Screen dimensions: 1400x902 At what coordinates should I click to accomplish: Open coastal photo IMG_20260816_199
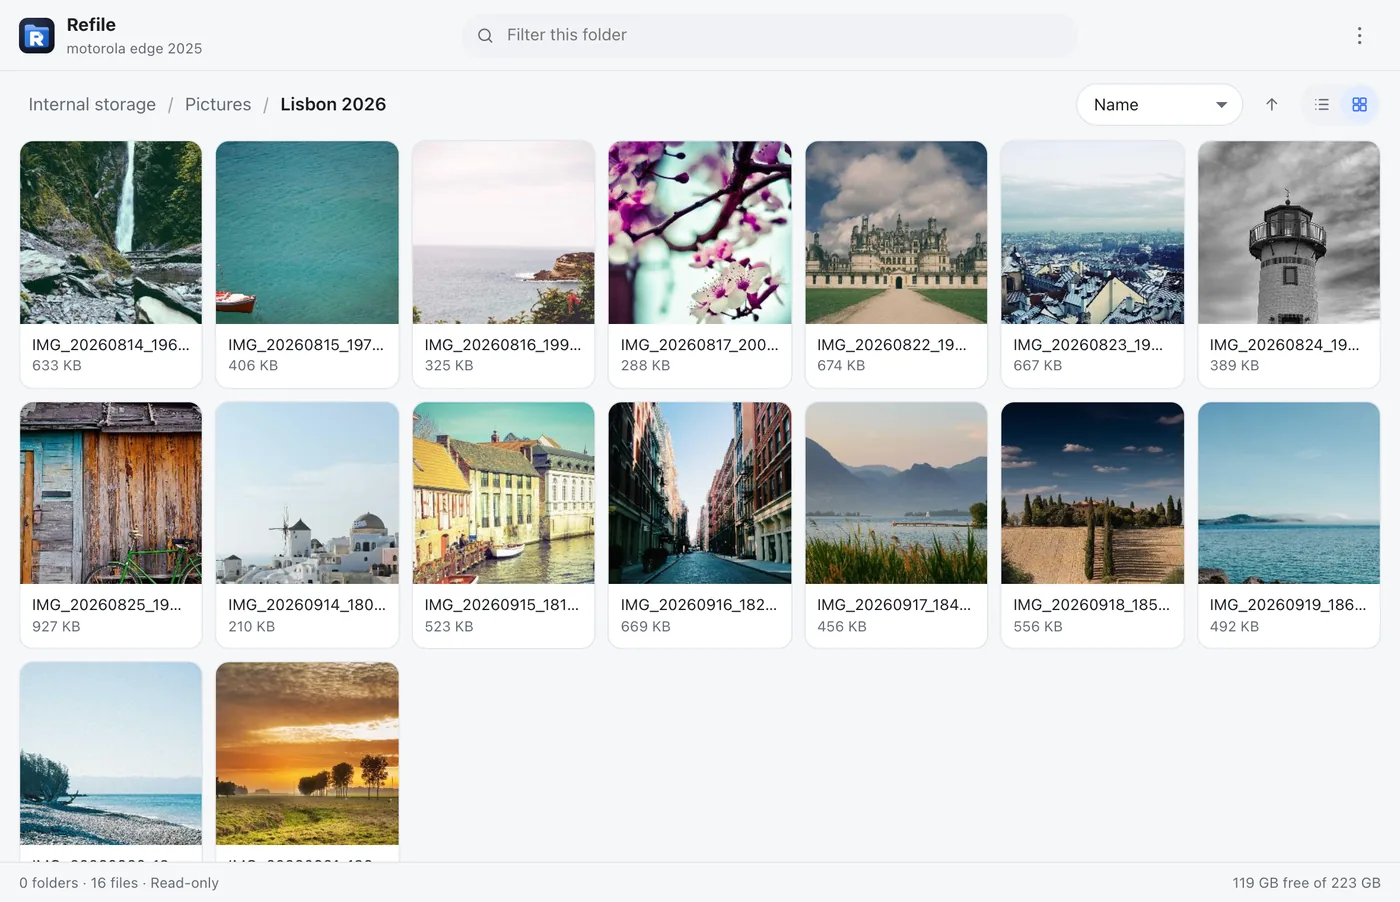[x=503, y=264]
